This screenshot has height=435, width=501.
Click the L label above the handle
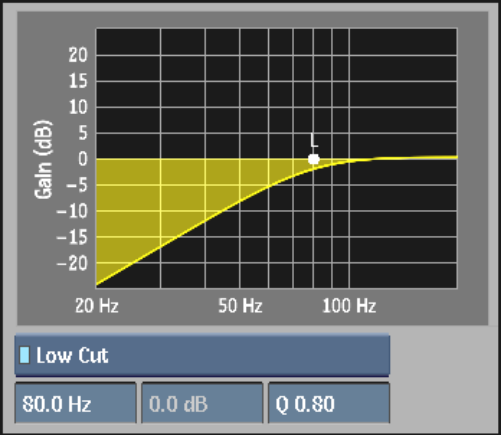pos(314,140)
